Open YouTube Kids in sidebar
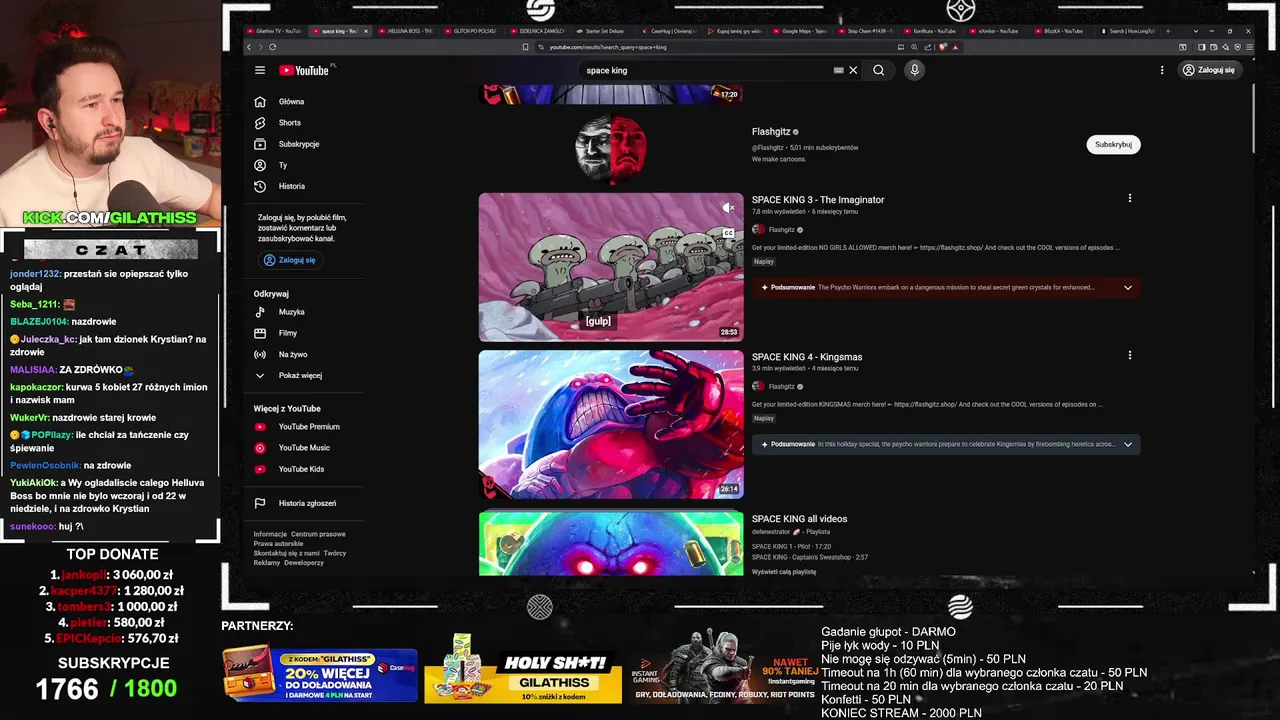This screenshot has width=1280, height=720. [300, 469]
